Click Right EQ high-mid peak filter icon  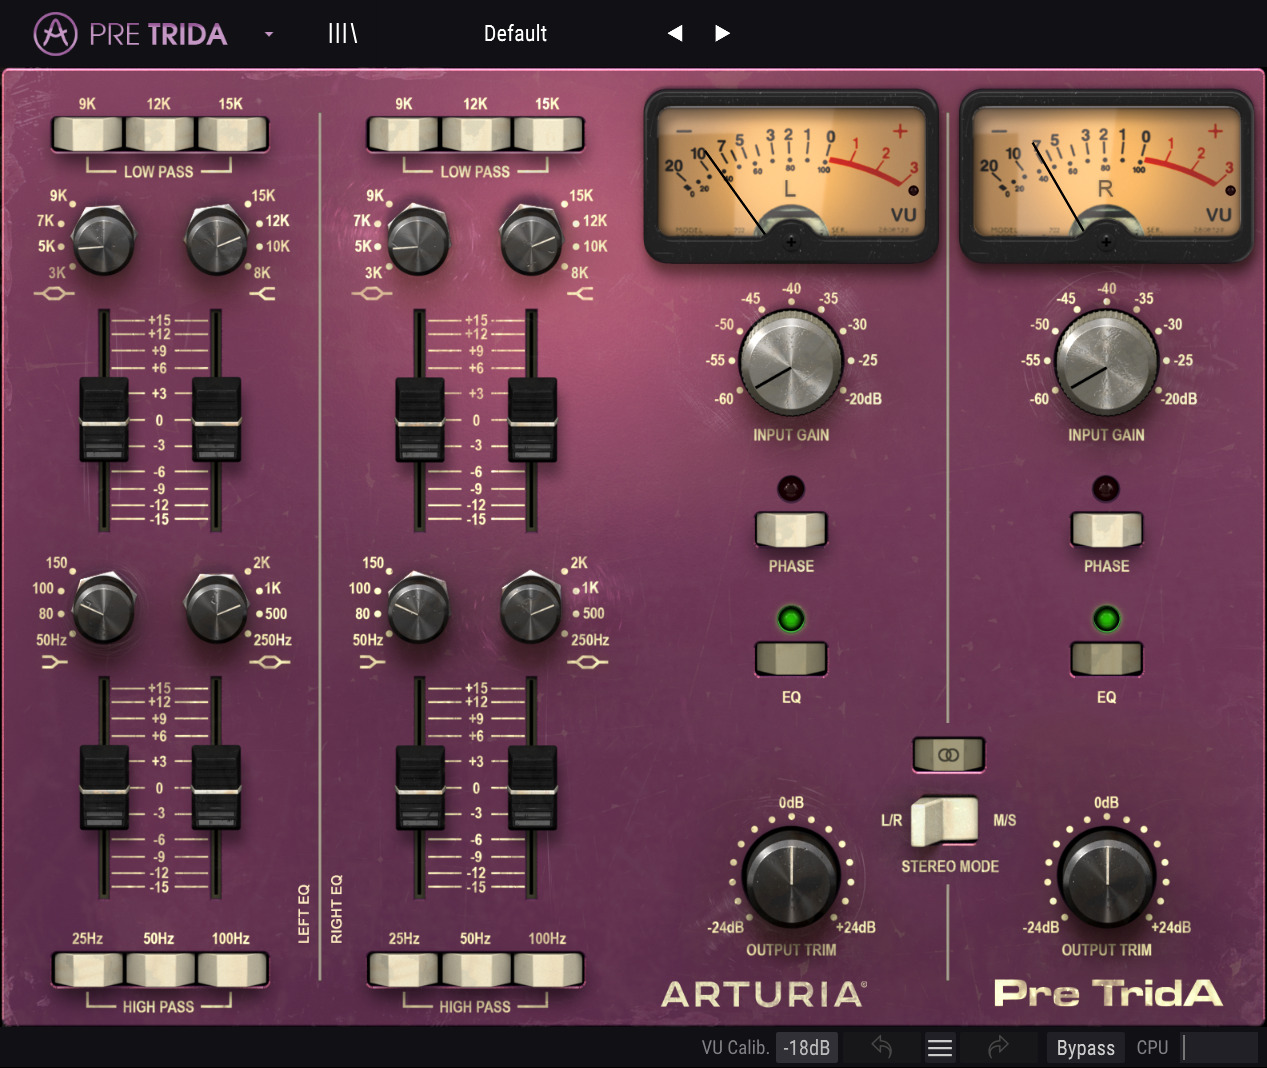point(371,294)
